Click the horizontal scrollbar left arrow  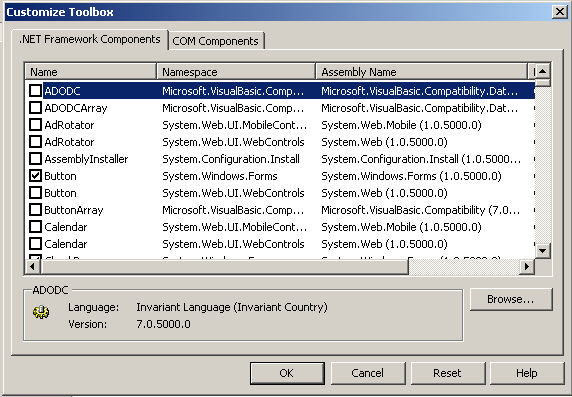(x=32, y=267)
